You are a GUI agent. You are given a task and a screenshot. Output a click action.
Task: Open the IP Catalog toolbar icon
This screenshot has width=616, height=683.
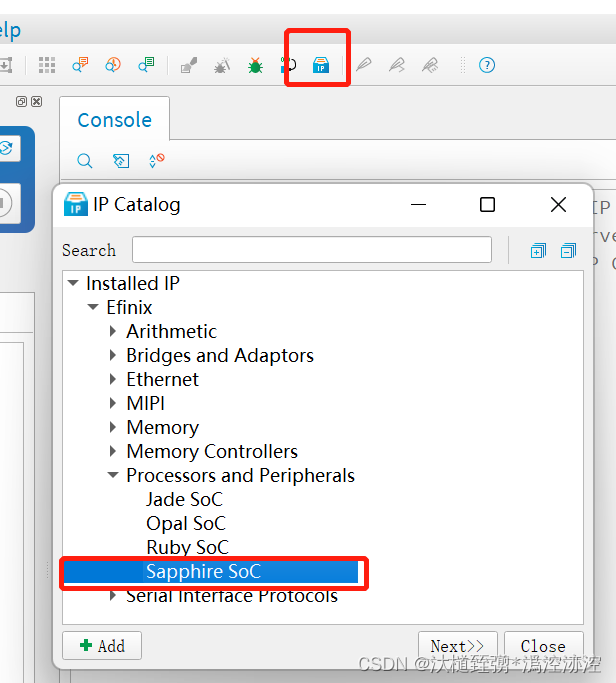pyautogui.click(x=321, y=65)
